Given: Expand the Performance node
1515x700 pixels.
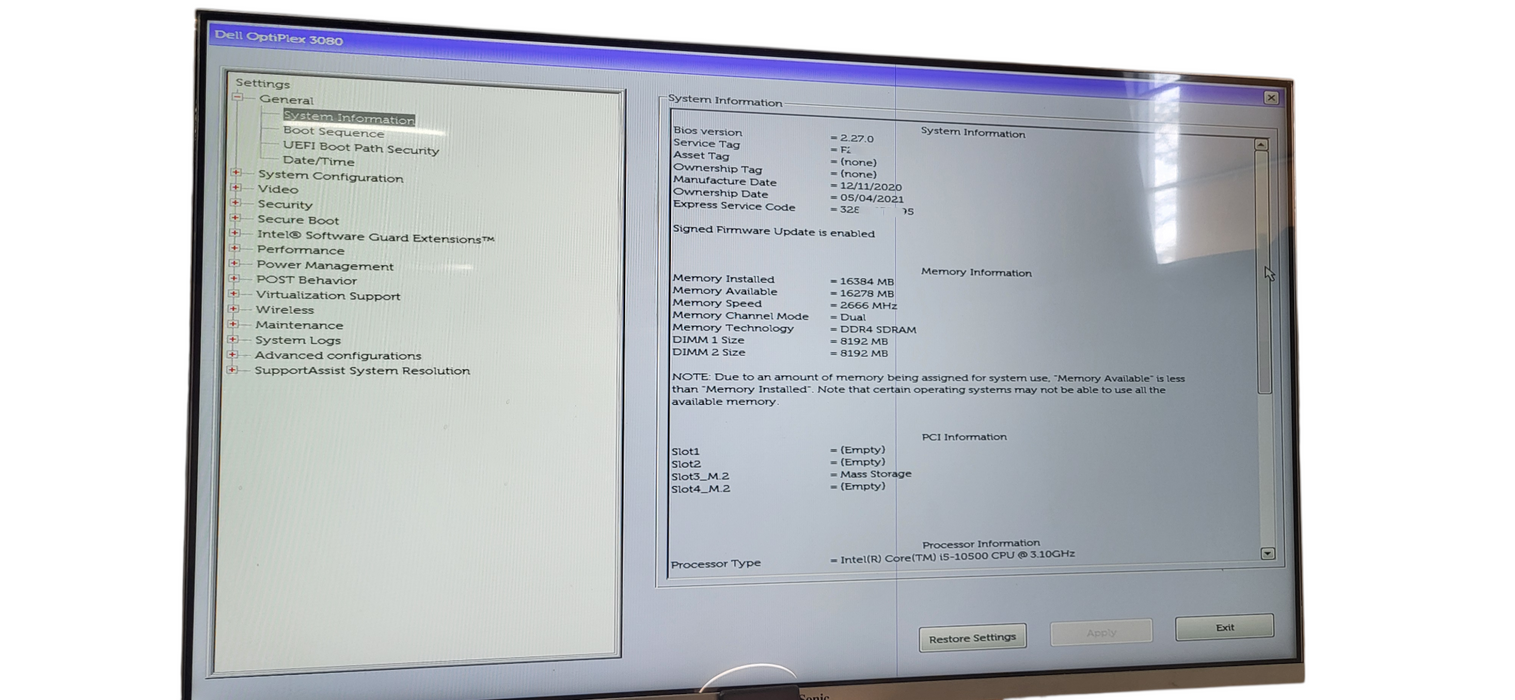Looking at the screenshot, I should pyautogui.click(x=235, y=249).
